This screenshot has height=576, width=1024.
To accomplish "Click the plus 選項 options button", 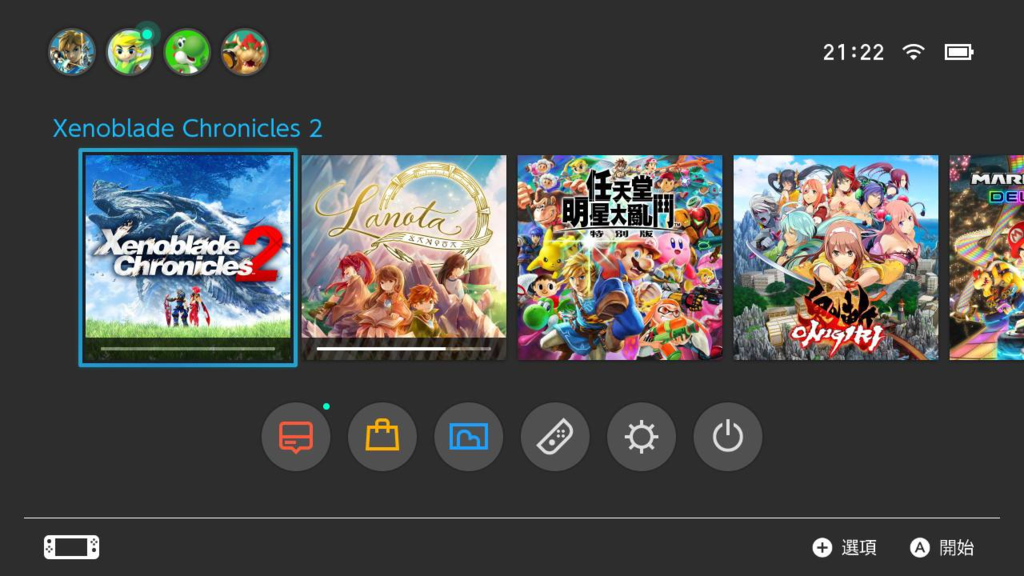I will click(844, 547).
